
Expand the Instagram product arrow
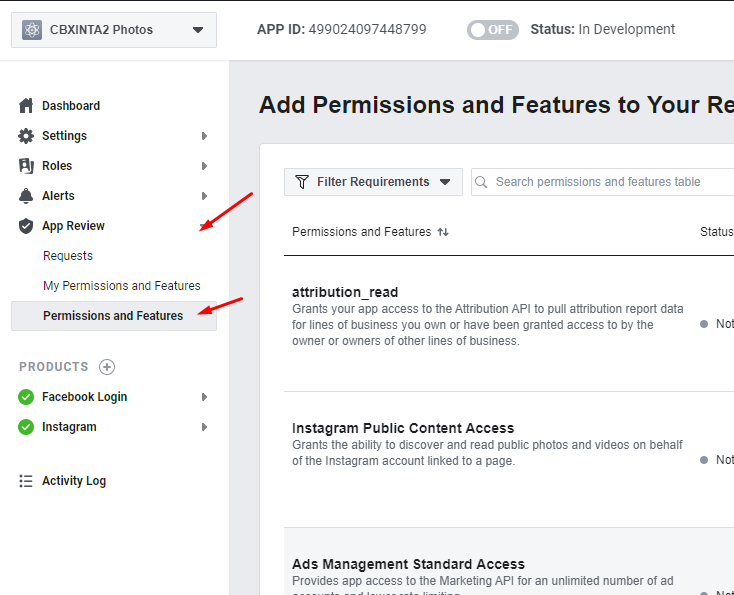[x=204, y=427]
